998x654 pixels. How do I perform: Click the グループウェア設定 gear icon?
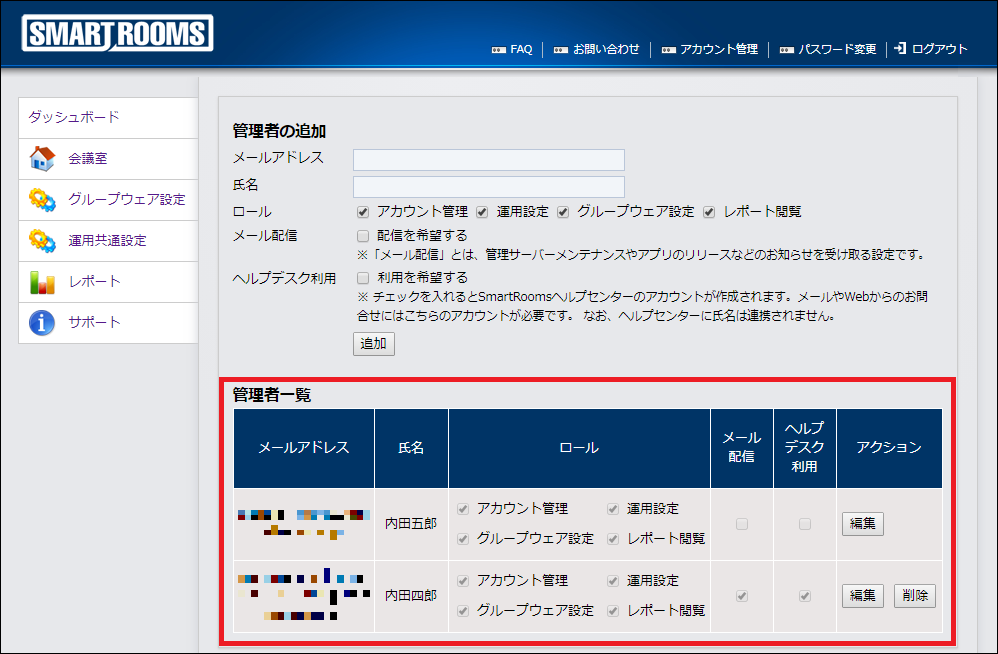[x=42, y=199]
